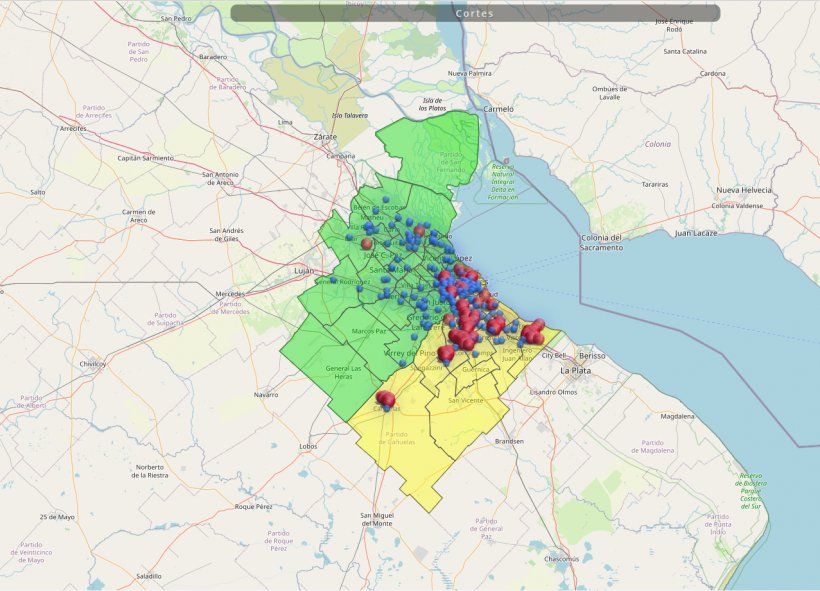Click the Partido de Suipacha label
The image size is (820, 591).
click(165, 319)
